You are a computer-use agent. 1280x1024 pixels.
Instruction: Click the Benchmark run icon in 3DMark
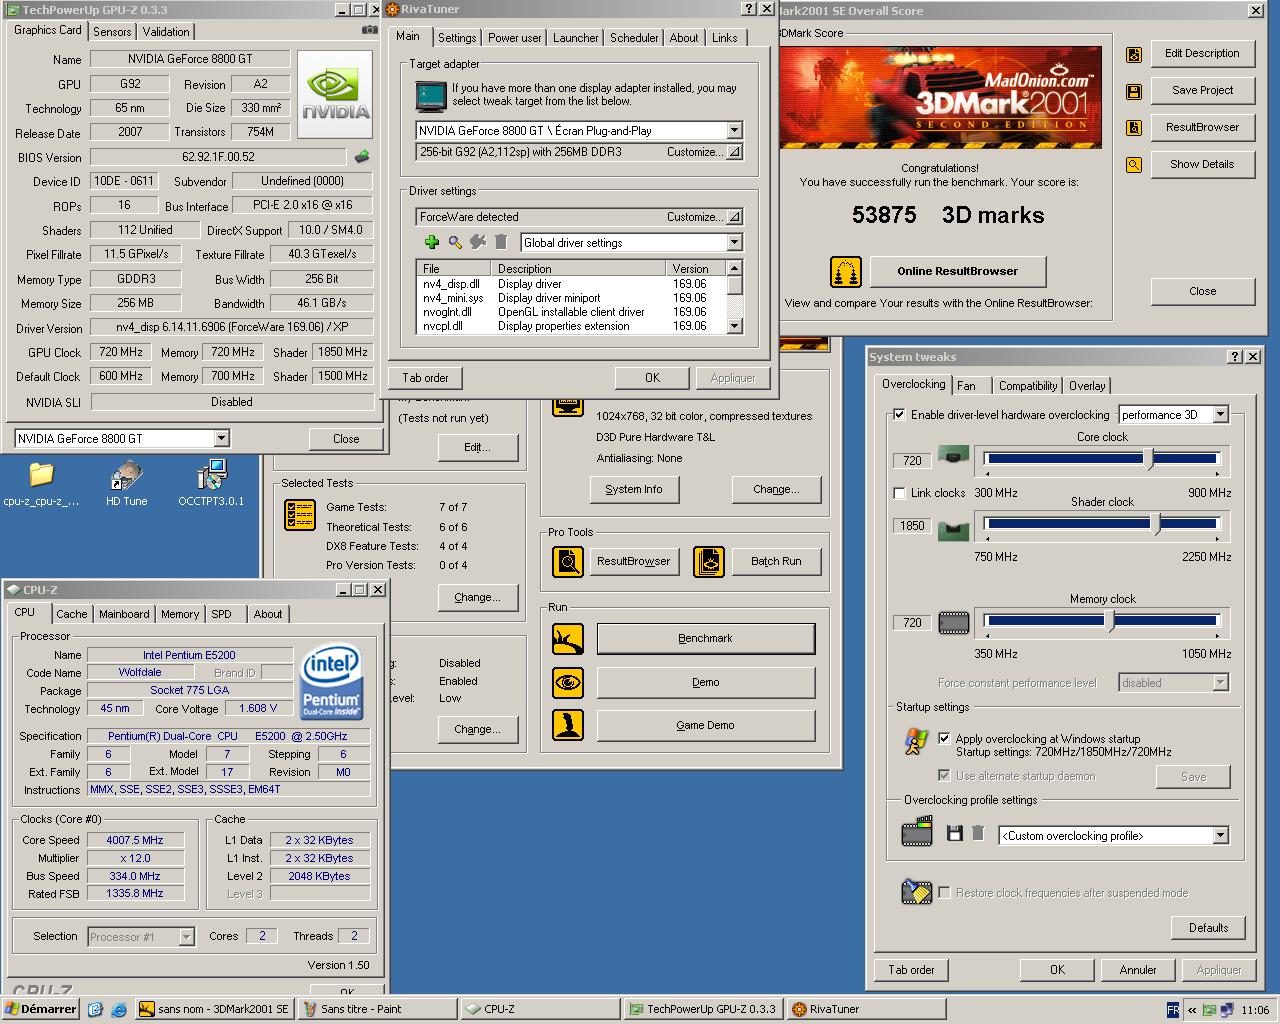568,638
